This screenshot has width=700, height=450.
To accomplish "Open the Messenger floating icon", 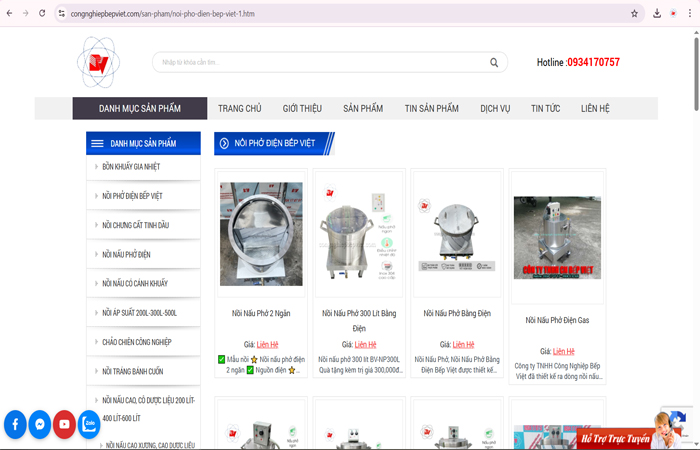I will click(x=40, y=424).
